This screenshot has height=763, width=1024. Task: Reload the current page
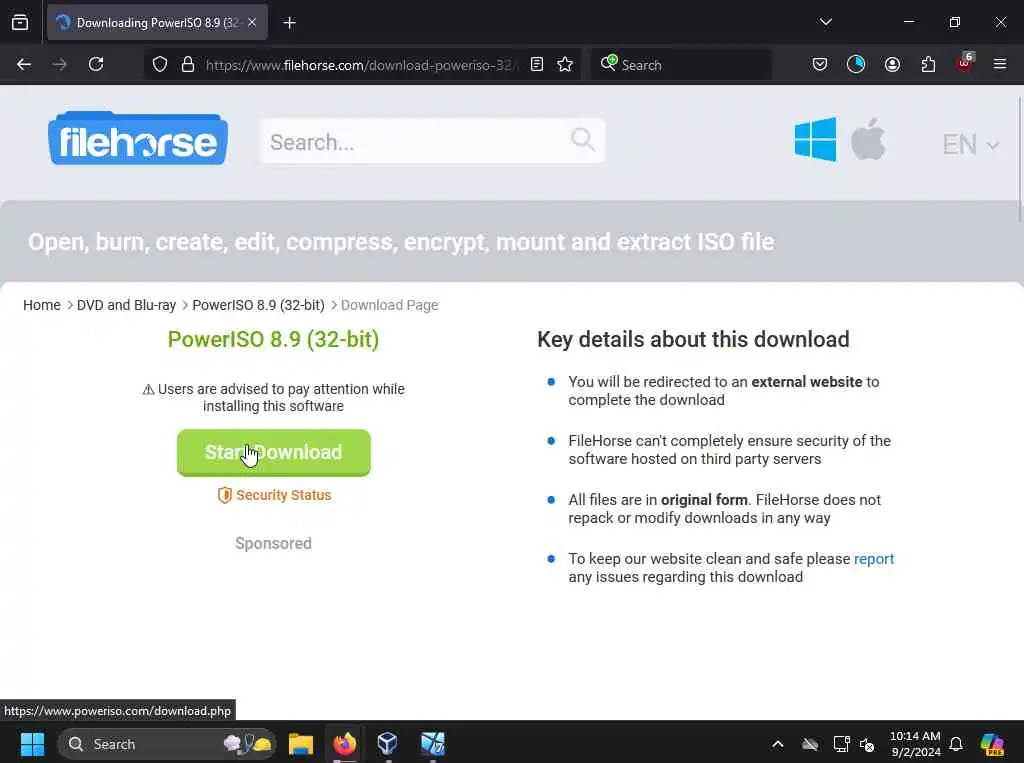pyautogui.click(x=96, y=65)
